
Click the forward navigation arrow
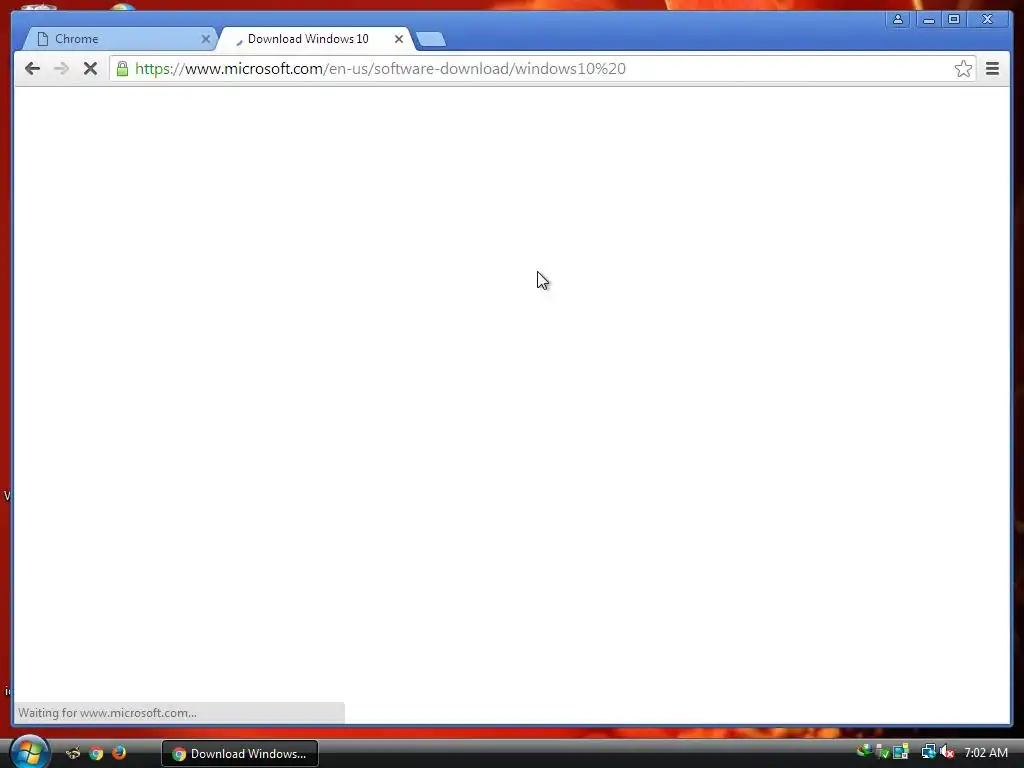61,69
